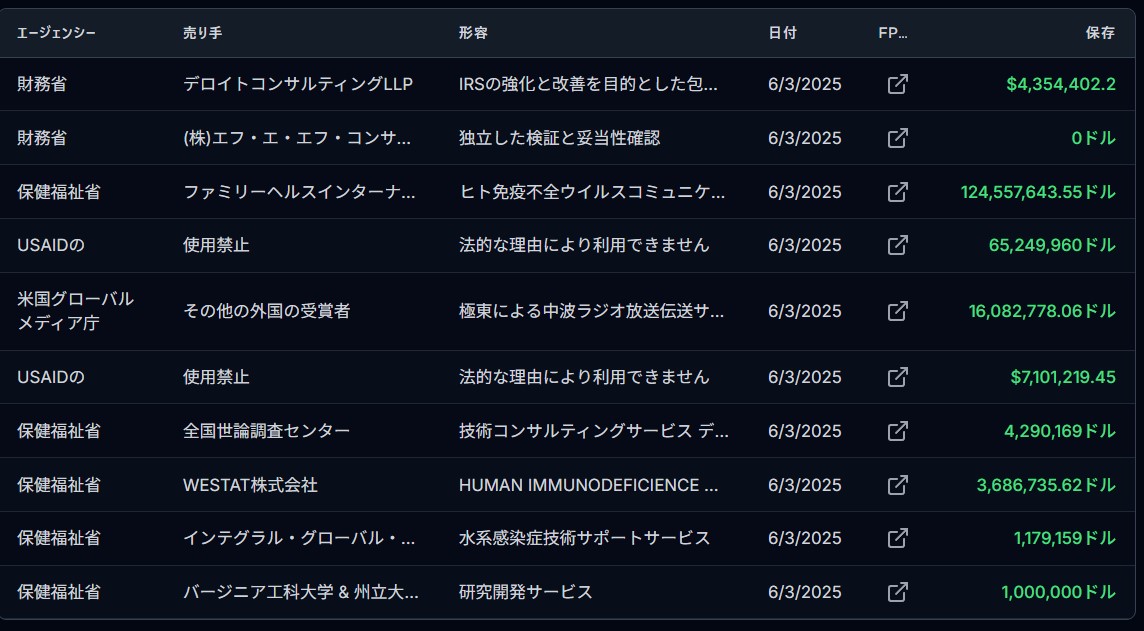Open external link for ファミリーヘルスインターナ row
Screen dimensions: 1144x631
click(897, 192)
